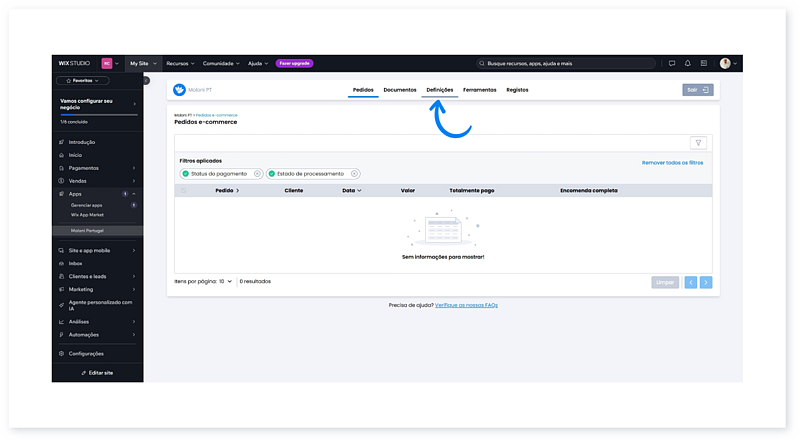Click the notifications bell icon
Viewport: 800px width, 442px height.
click(687, 63)
